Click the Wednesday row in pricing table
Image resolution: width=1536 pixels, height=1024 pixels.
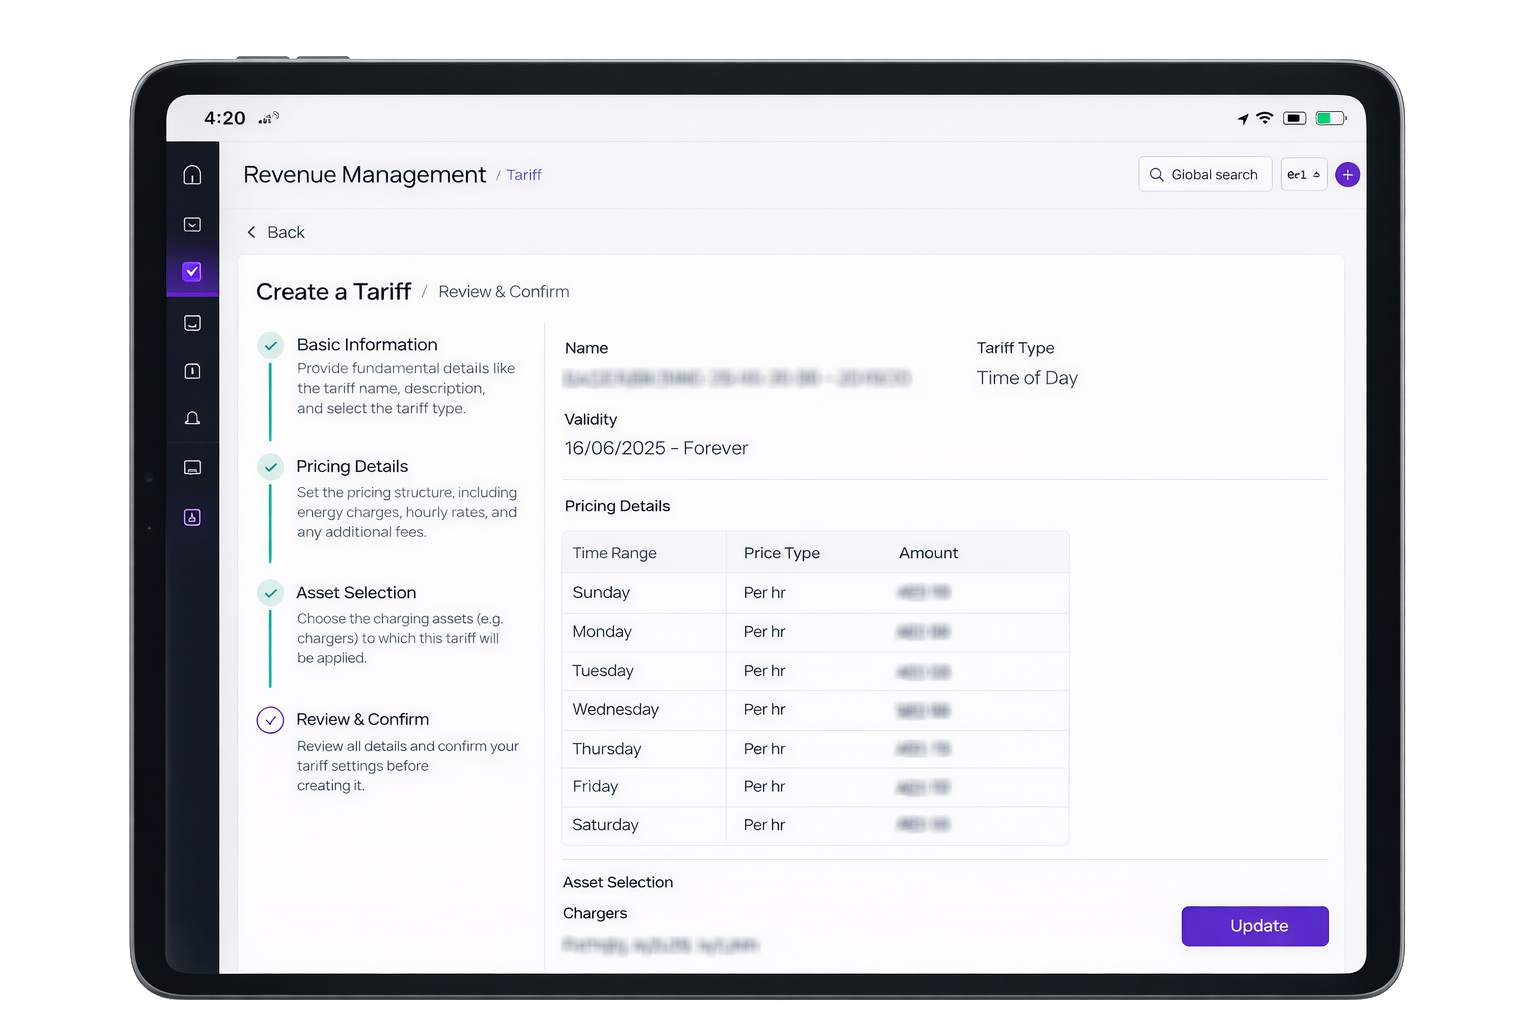tap(815, 710)
